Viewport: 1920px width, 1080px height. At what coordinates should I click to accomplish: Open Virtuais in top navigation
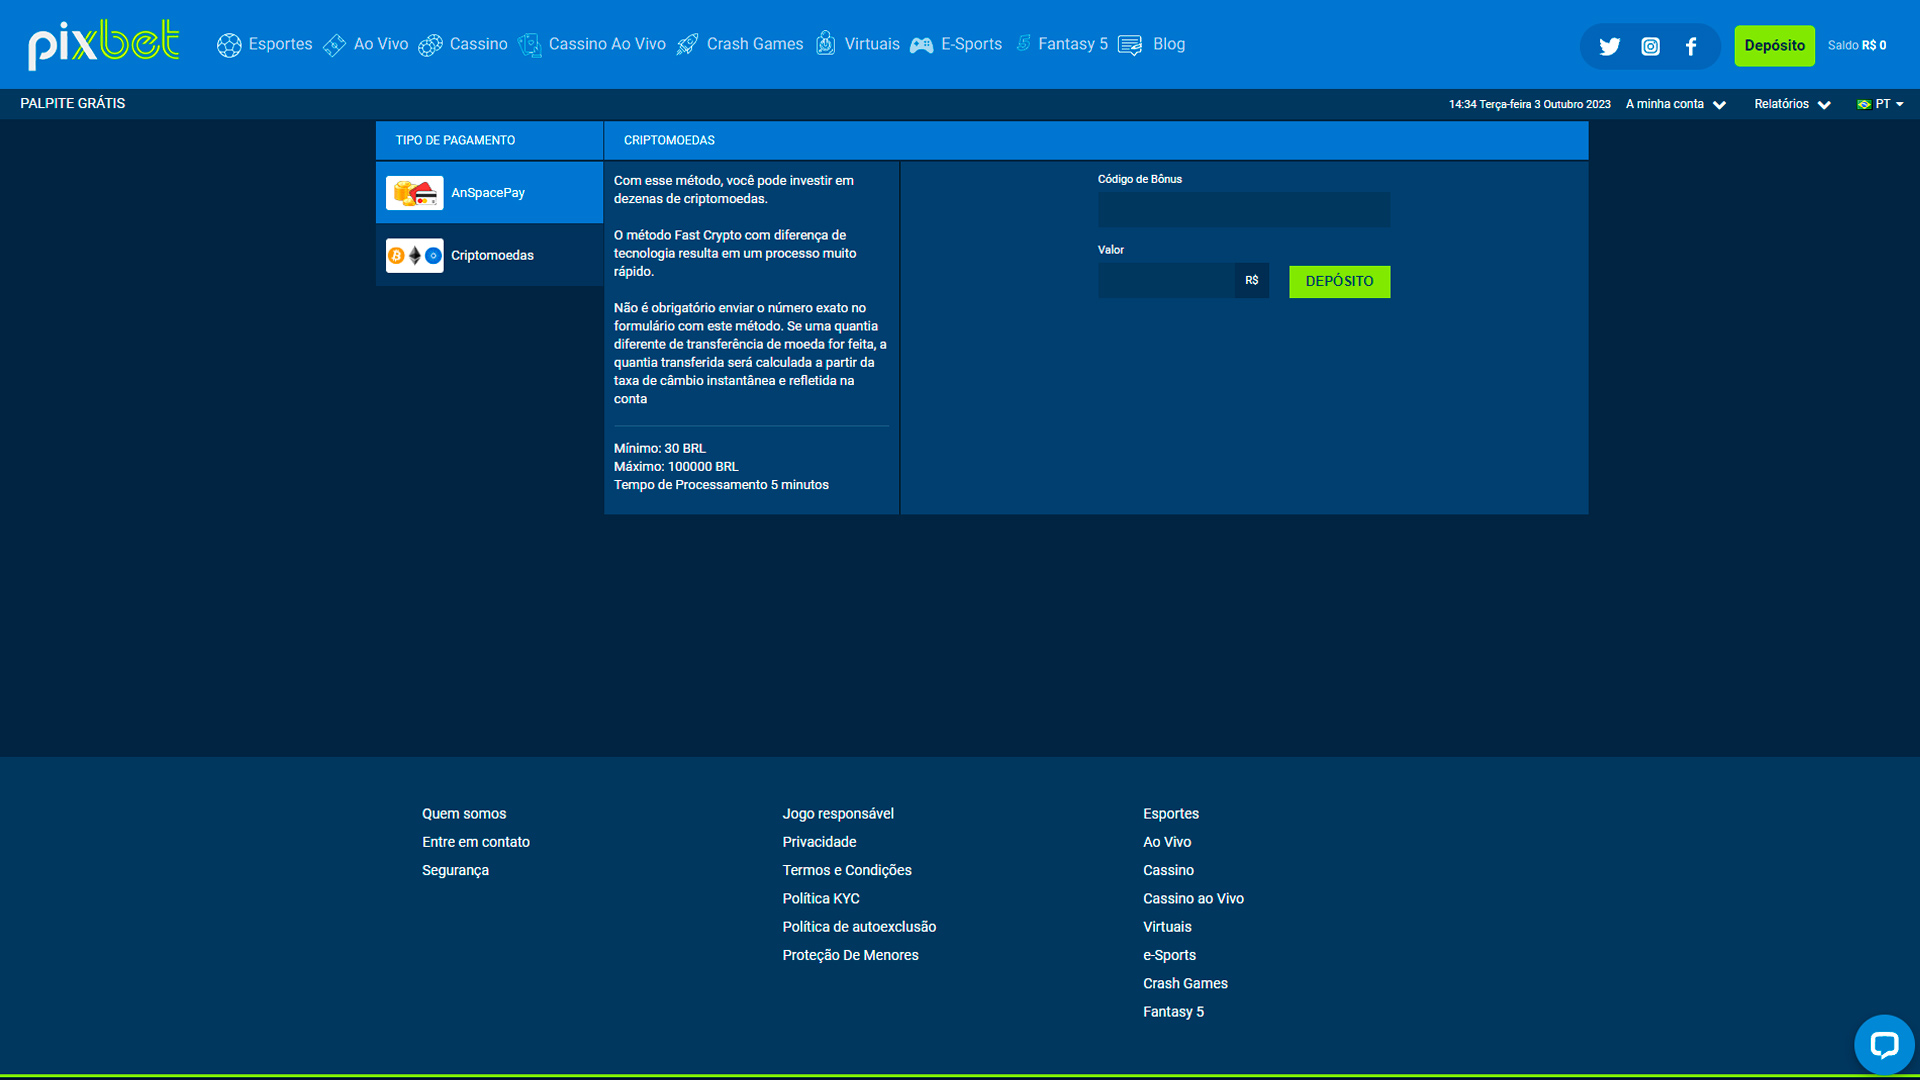(872, 44)
